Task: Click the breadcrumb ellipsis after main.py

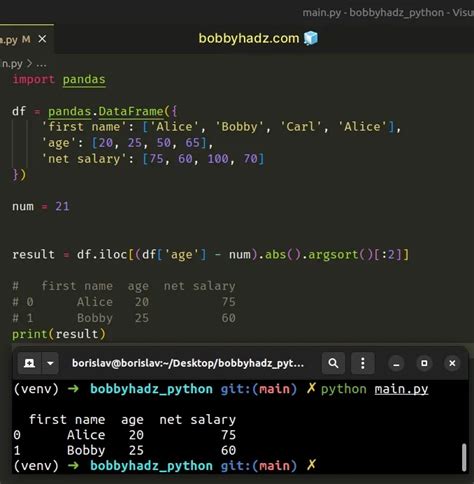Action: (41, 63)
